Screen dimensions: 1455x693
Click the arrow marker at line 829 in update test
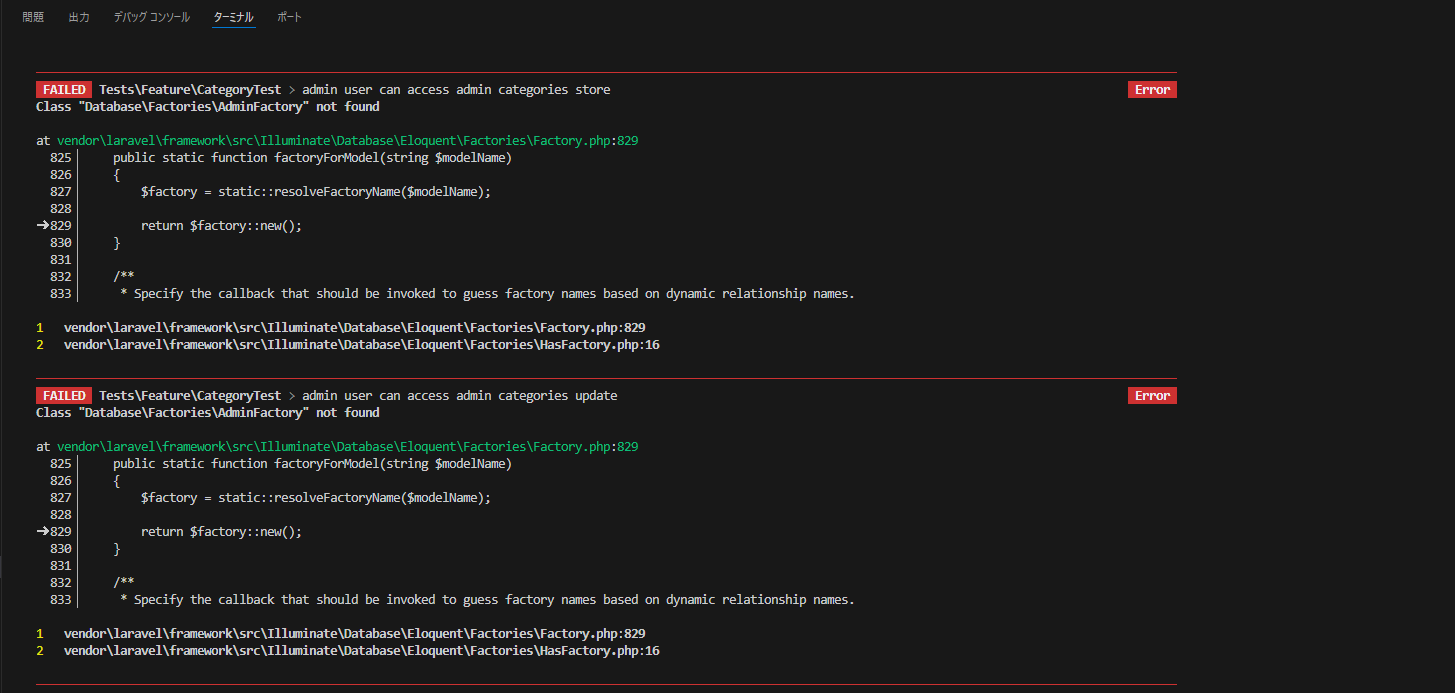(43, 532)
